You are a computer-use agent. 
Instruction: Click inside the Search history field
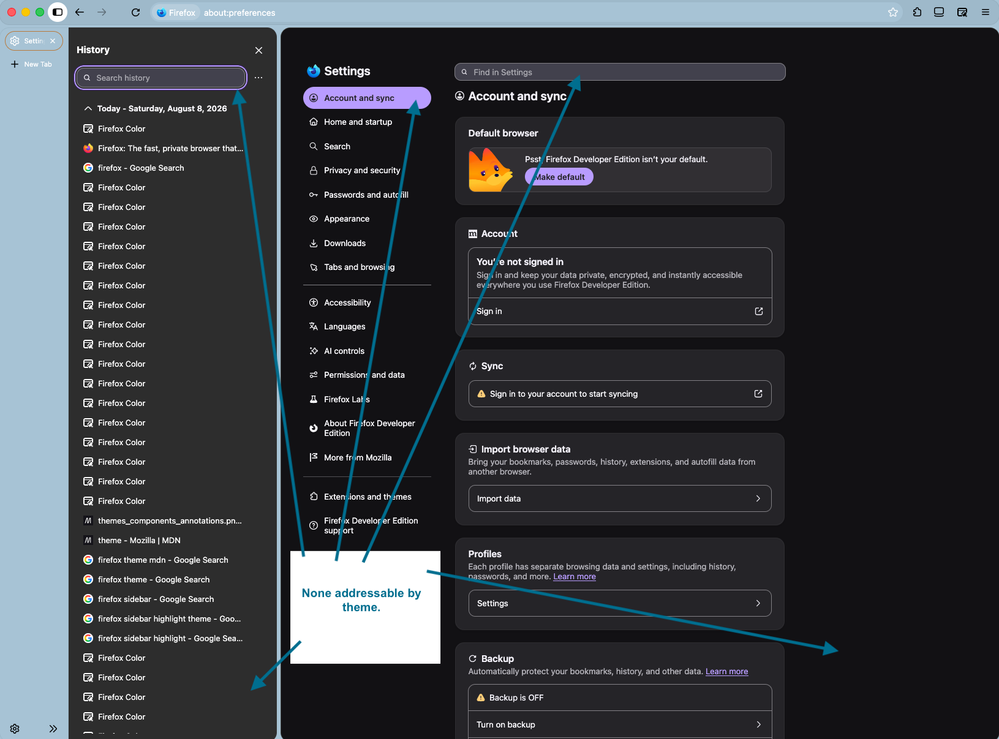point(161,78)
